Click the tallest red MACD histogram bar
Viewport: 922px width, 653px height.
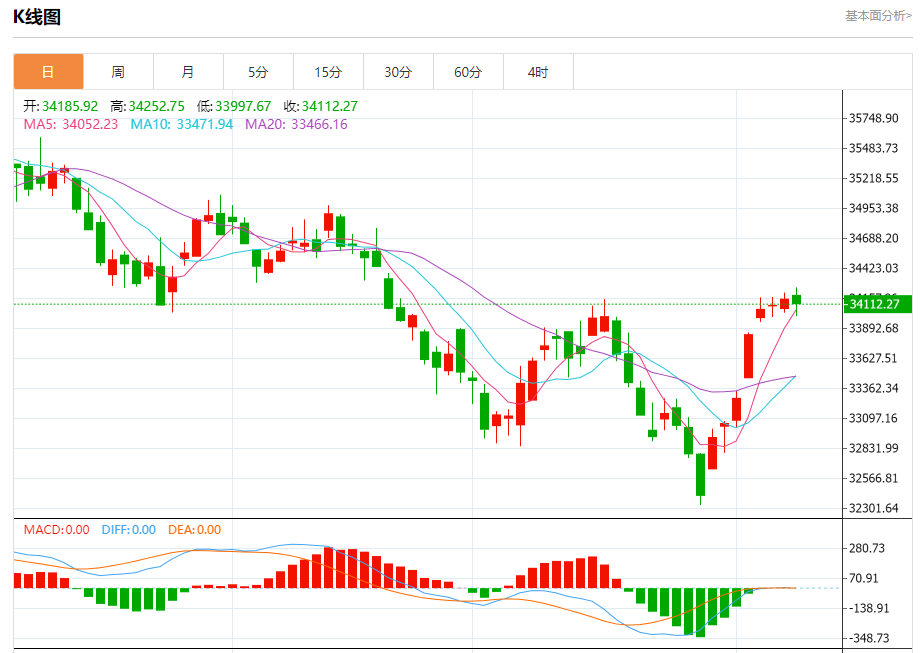tap(329, 567)
